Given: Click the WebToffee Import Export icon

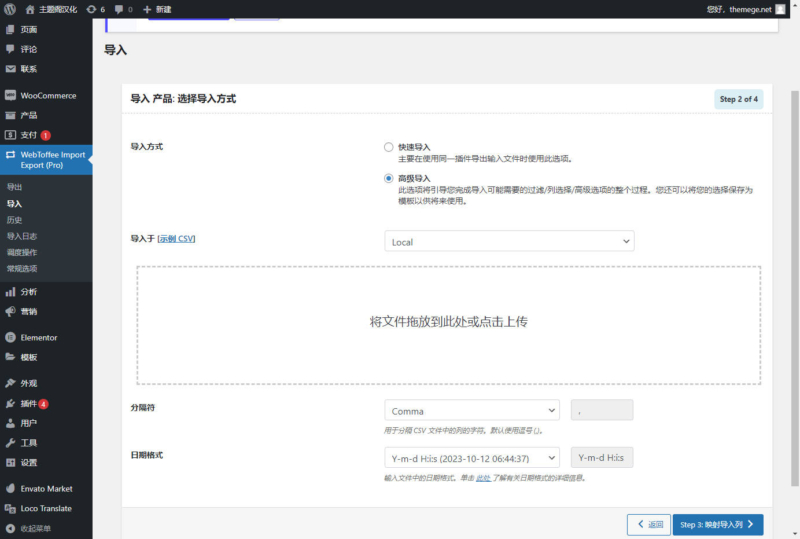Looking at the screenshot, I should point(10,154).
